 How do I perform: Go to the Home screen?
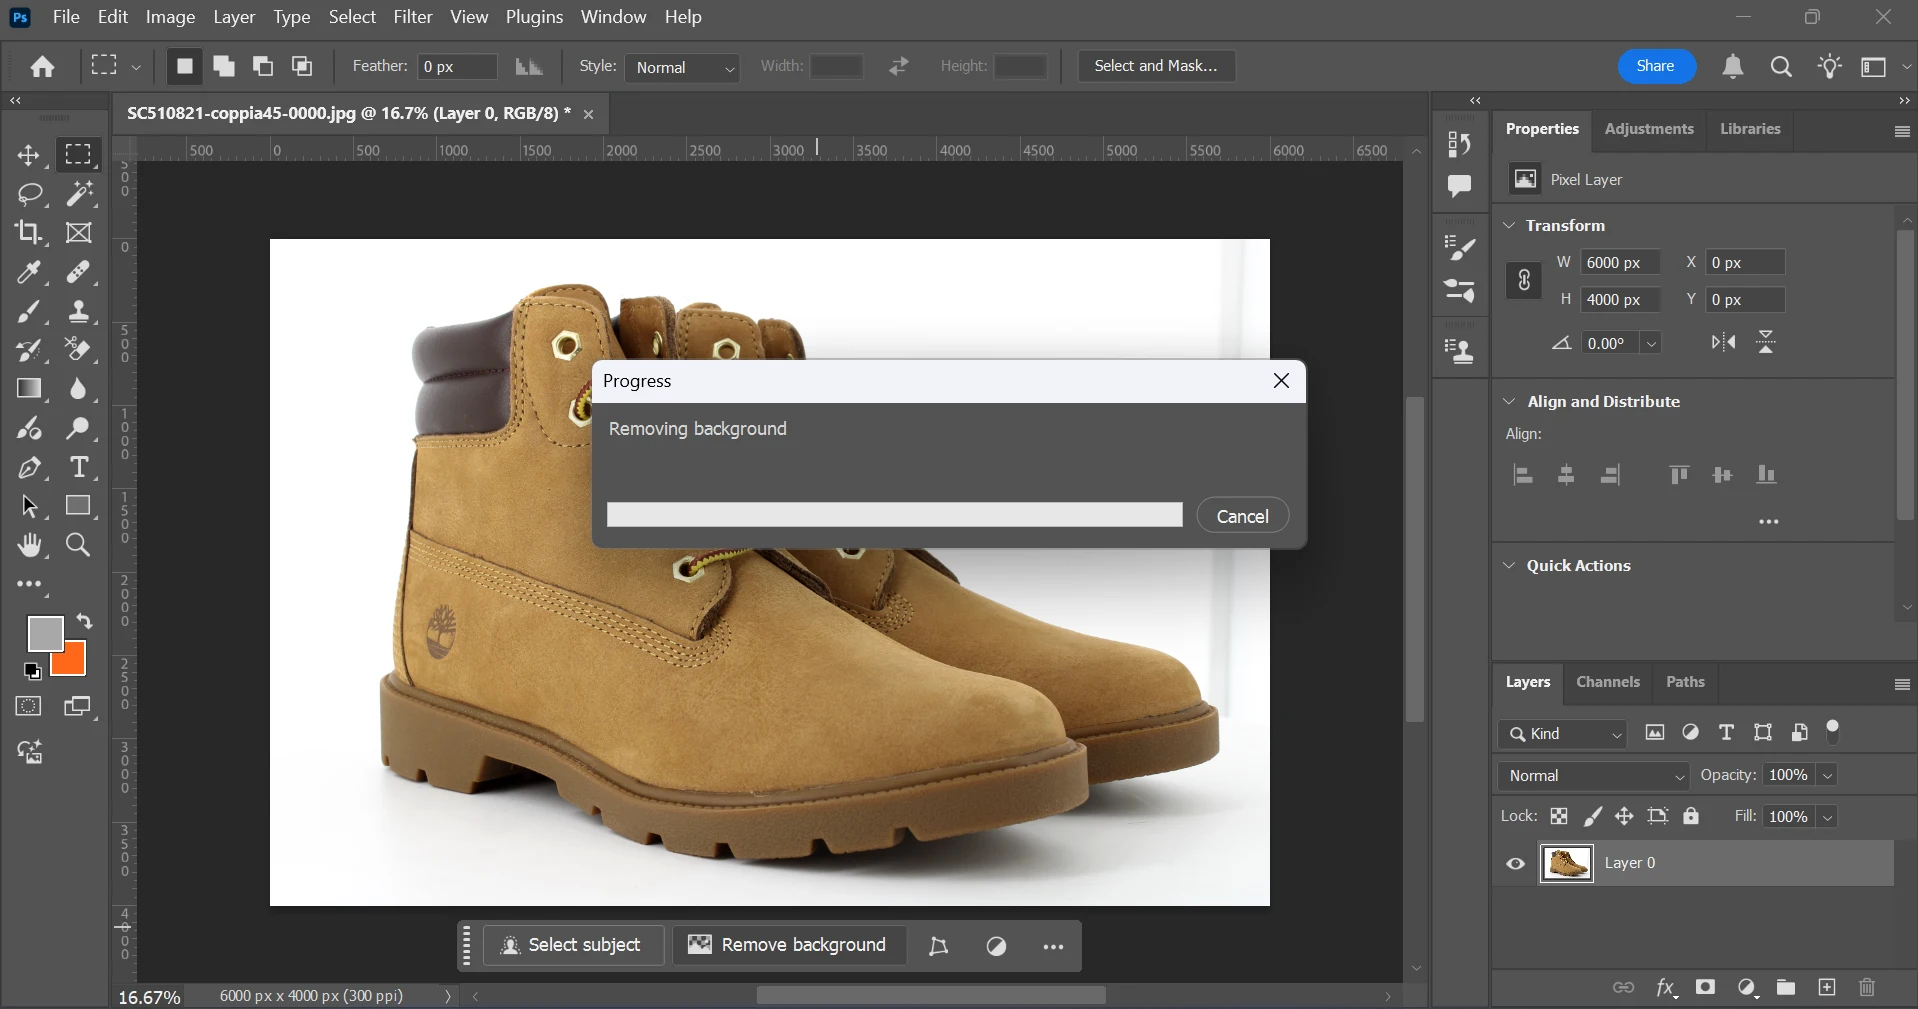[42, 67]
